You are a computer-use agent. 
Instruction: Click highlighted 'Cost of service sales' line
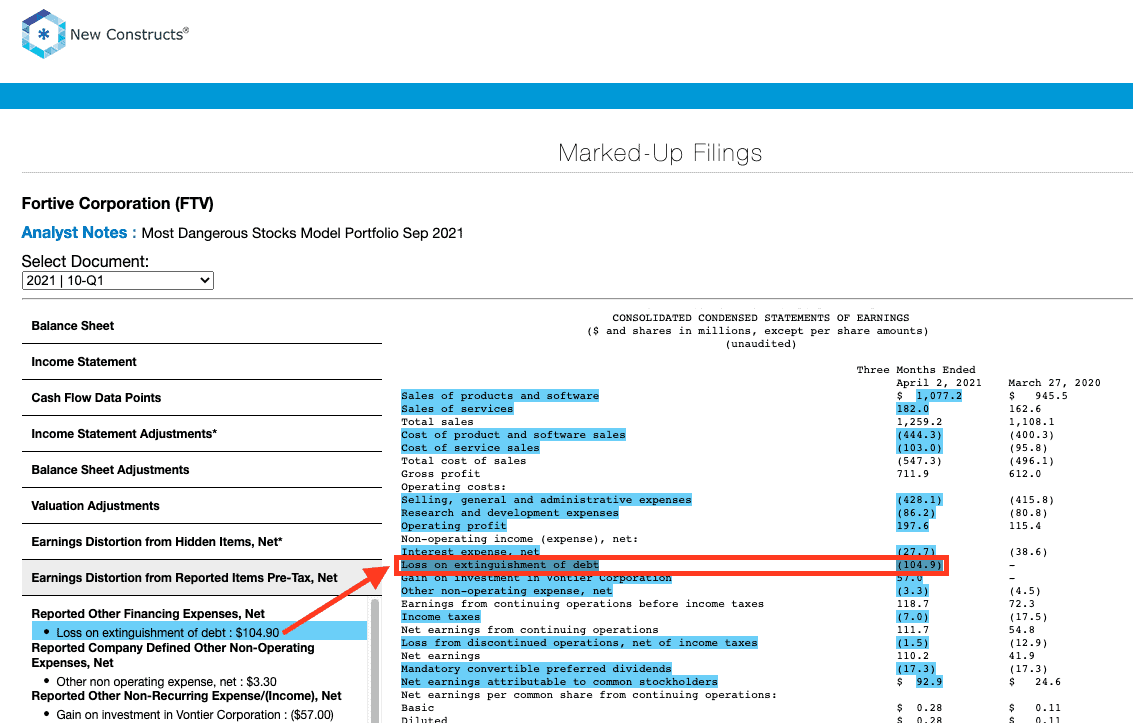click(470, 448)
